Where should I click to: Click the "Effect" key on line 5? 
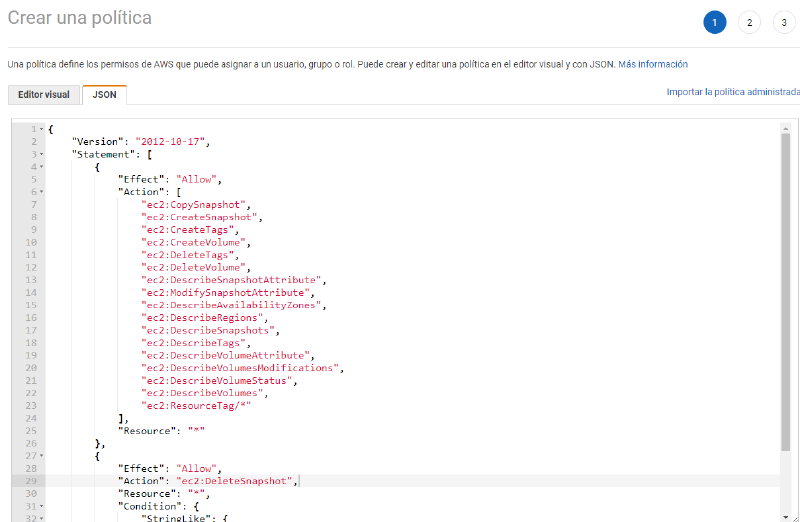pos(141,180)
